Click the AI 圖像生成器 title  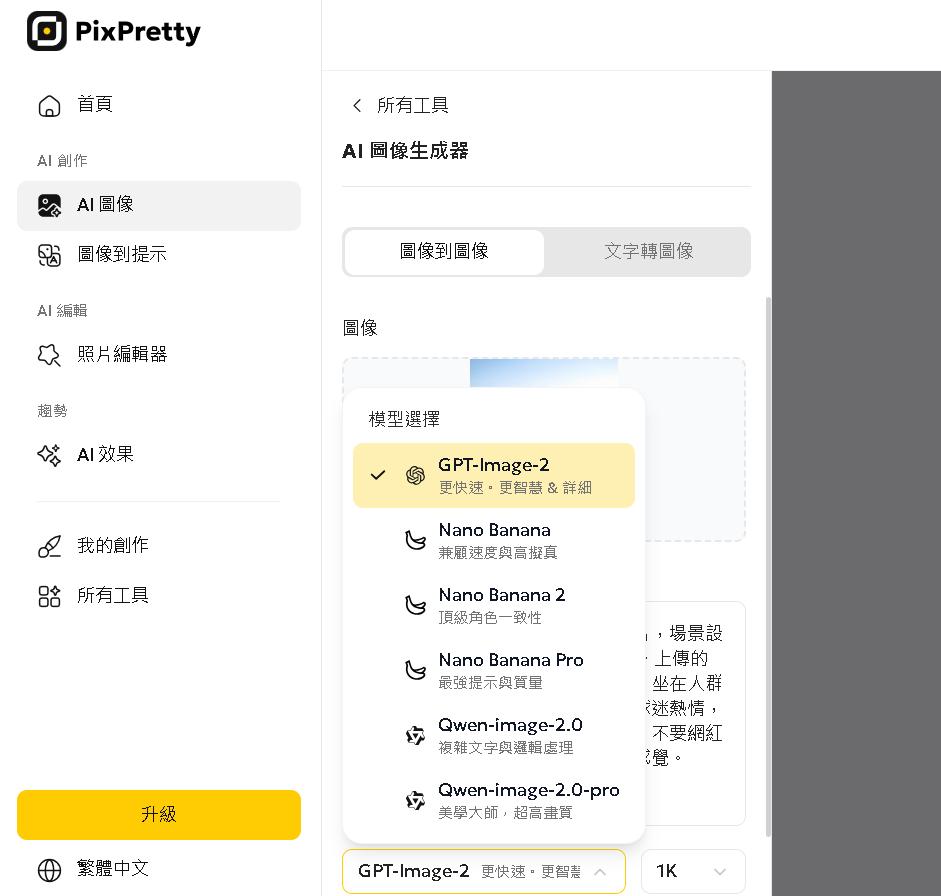click(x=405, y=151)
